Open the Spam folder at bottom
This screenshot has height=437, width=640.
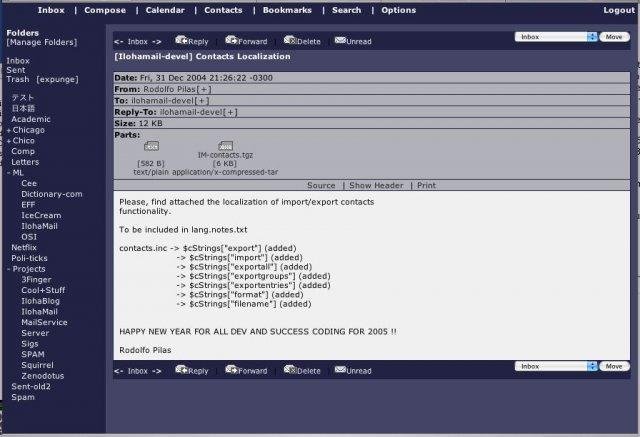coord(23,397)
